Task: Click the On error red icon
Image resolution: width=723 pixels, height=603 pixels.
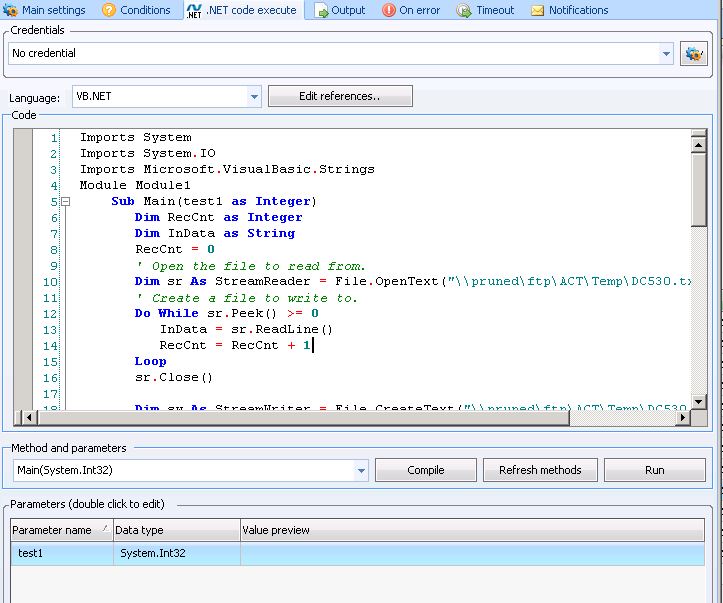Action: pyautogui.click(x=388, y=10)
